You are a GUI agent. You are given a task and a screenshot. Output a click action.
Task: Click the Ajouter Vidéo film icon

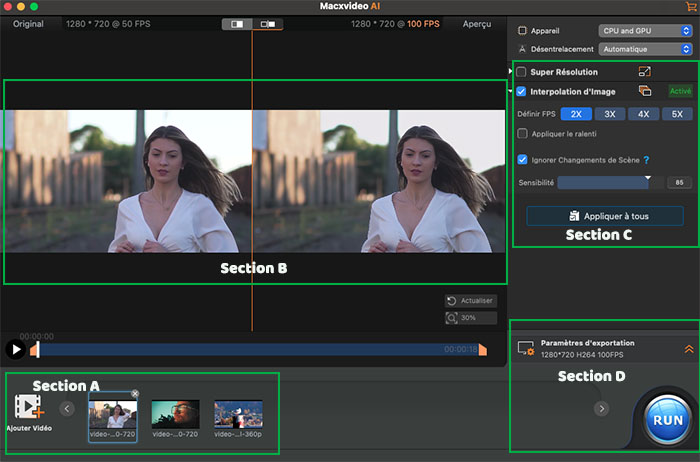pos(29,406)
